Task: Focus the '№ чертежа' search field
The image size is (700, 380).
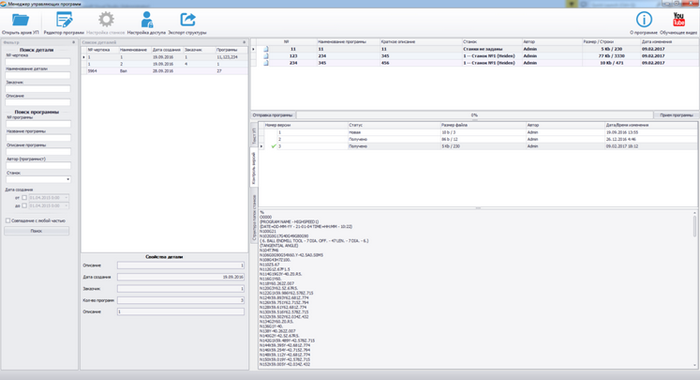Action: (38, 62)
